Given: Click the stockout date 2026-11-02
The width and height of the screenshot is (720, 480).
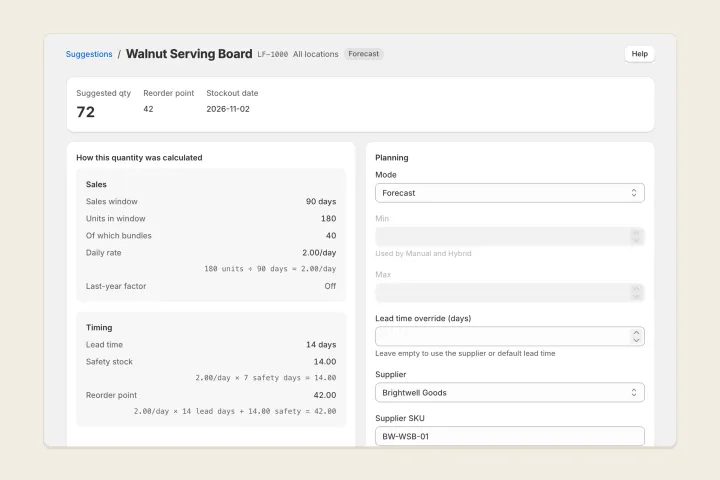Looking at the screenshot, I should [x=228, y=109].
